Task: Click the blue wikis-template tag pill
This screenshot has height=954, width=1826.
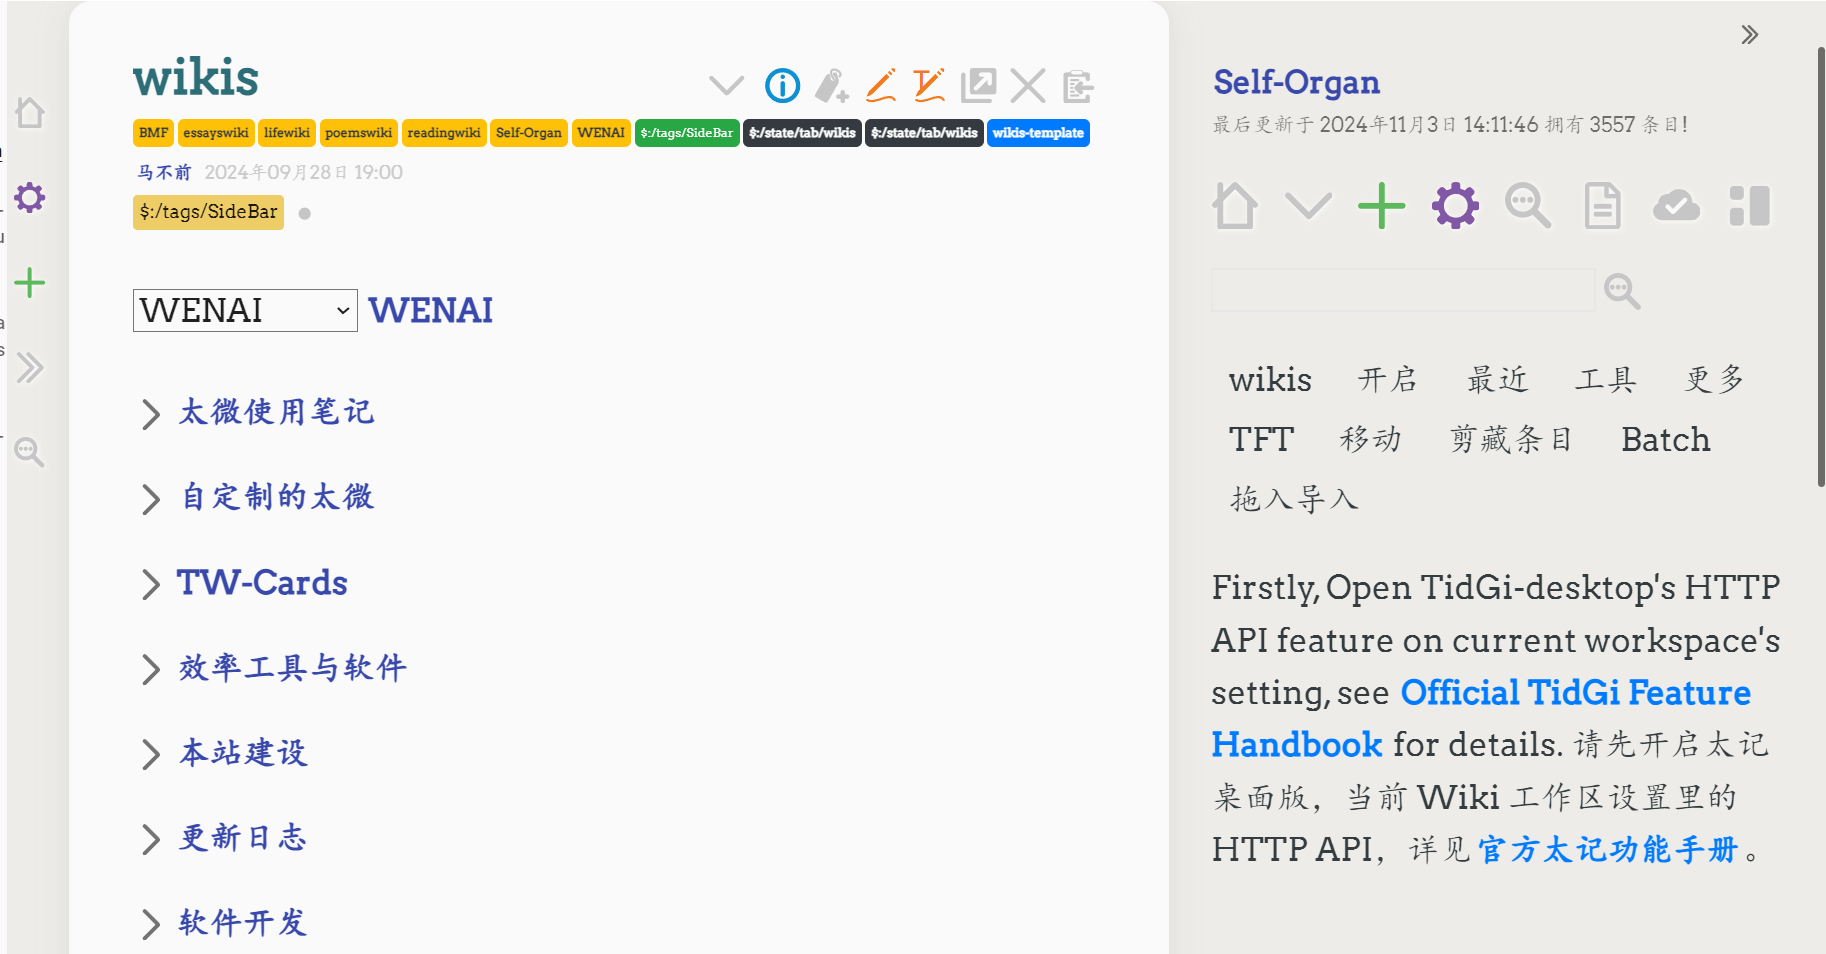Action: click(1038, 133)
